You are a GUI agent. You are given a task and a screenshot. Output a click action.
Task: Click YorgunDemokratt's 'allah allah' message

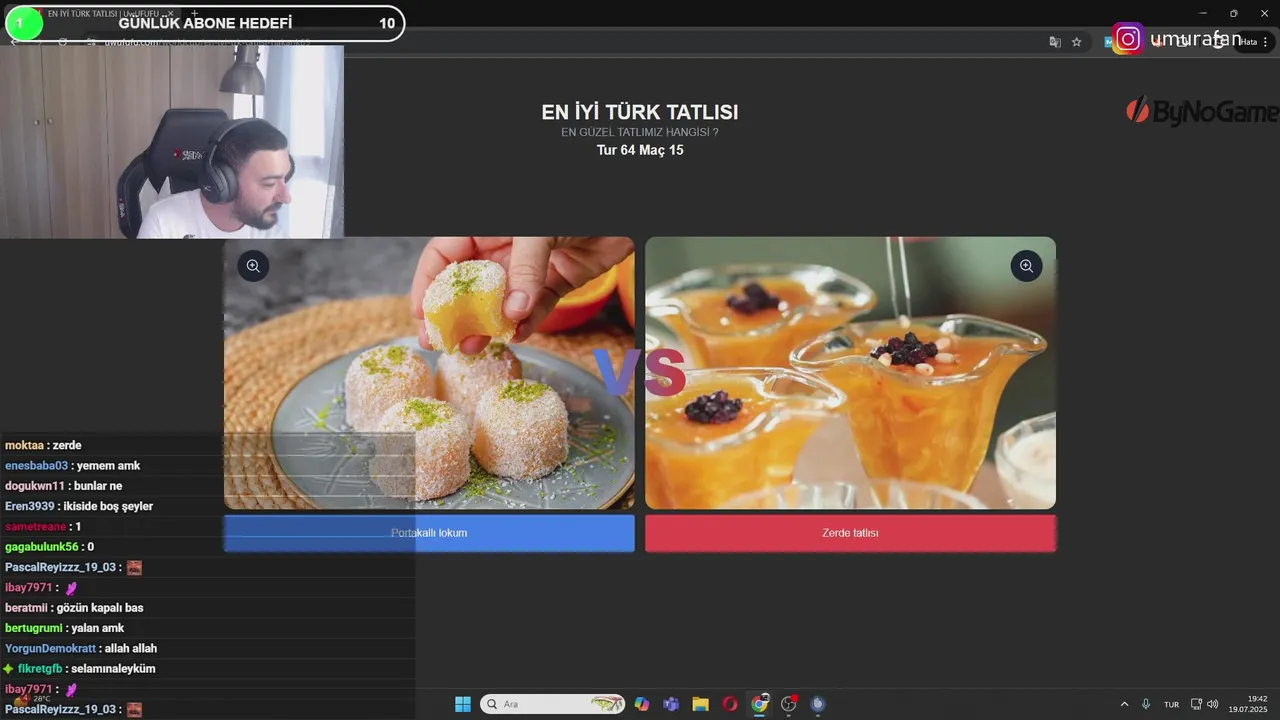pyautogui.click(x=131, y=648)
